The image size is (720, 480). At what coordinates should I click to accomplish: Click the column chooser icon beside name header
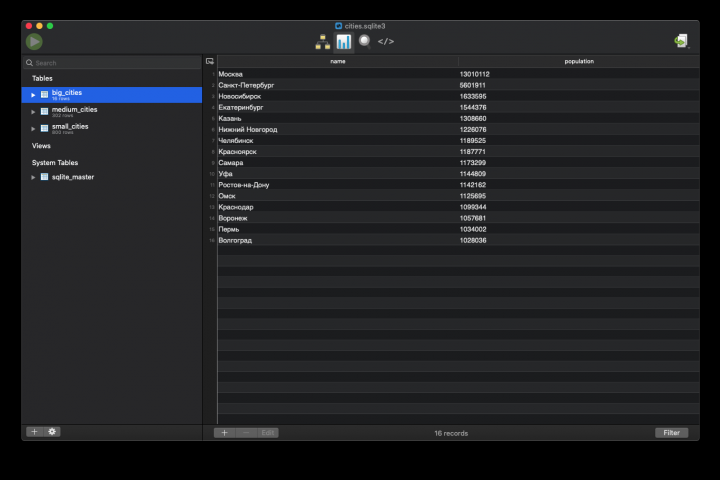tap(210, 61)
